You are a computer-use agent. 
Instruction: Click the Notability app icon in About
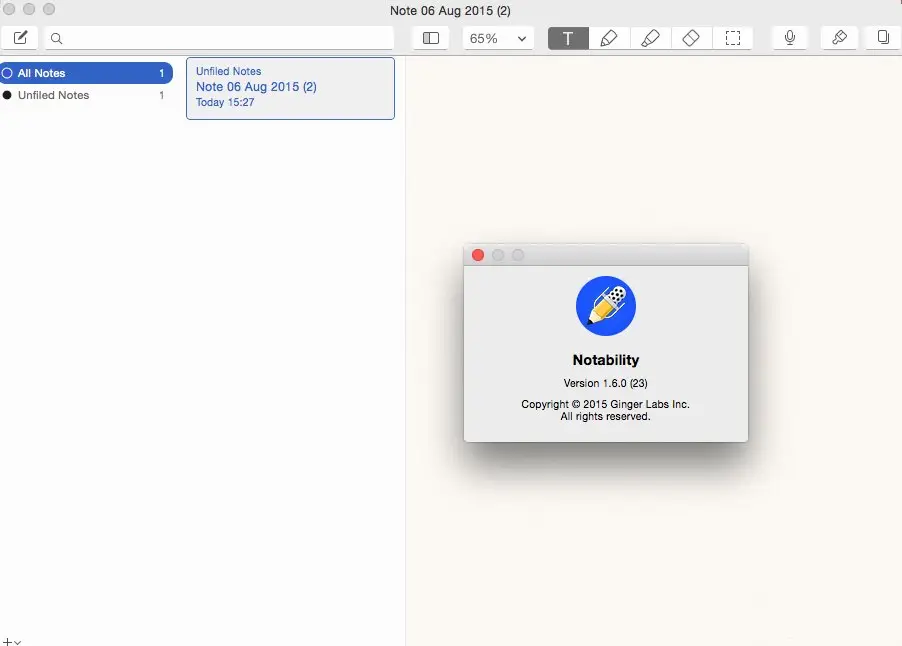click(606, 305)
